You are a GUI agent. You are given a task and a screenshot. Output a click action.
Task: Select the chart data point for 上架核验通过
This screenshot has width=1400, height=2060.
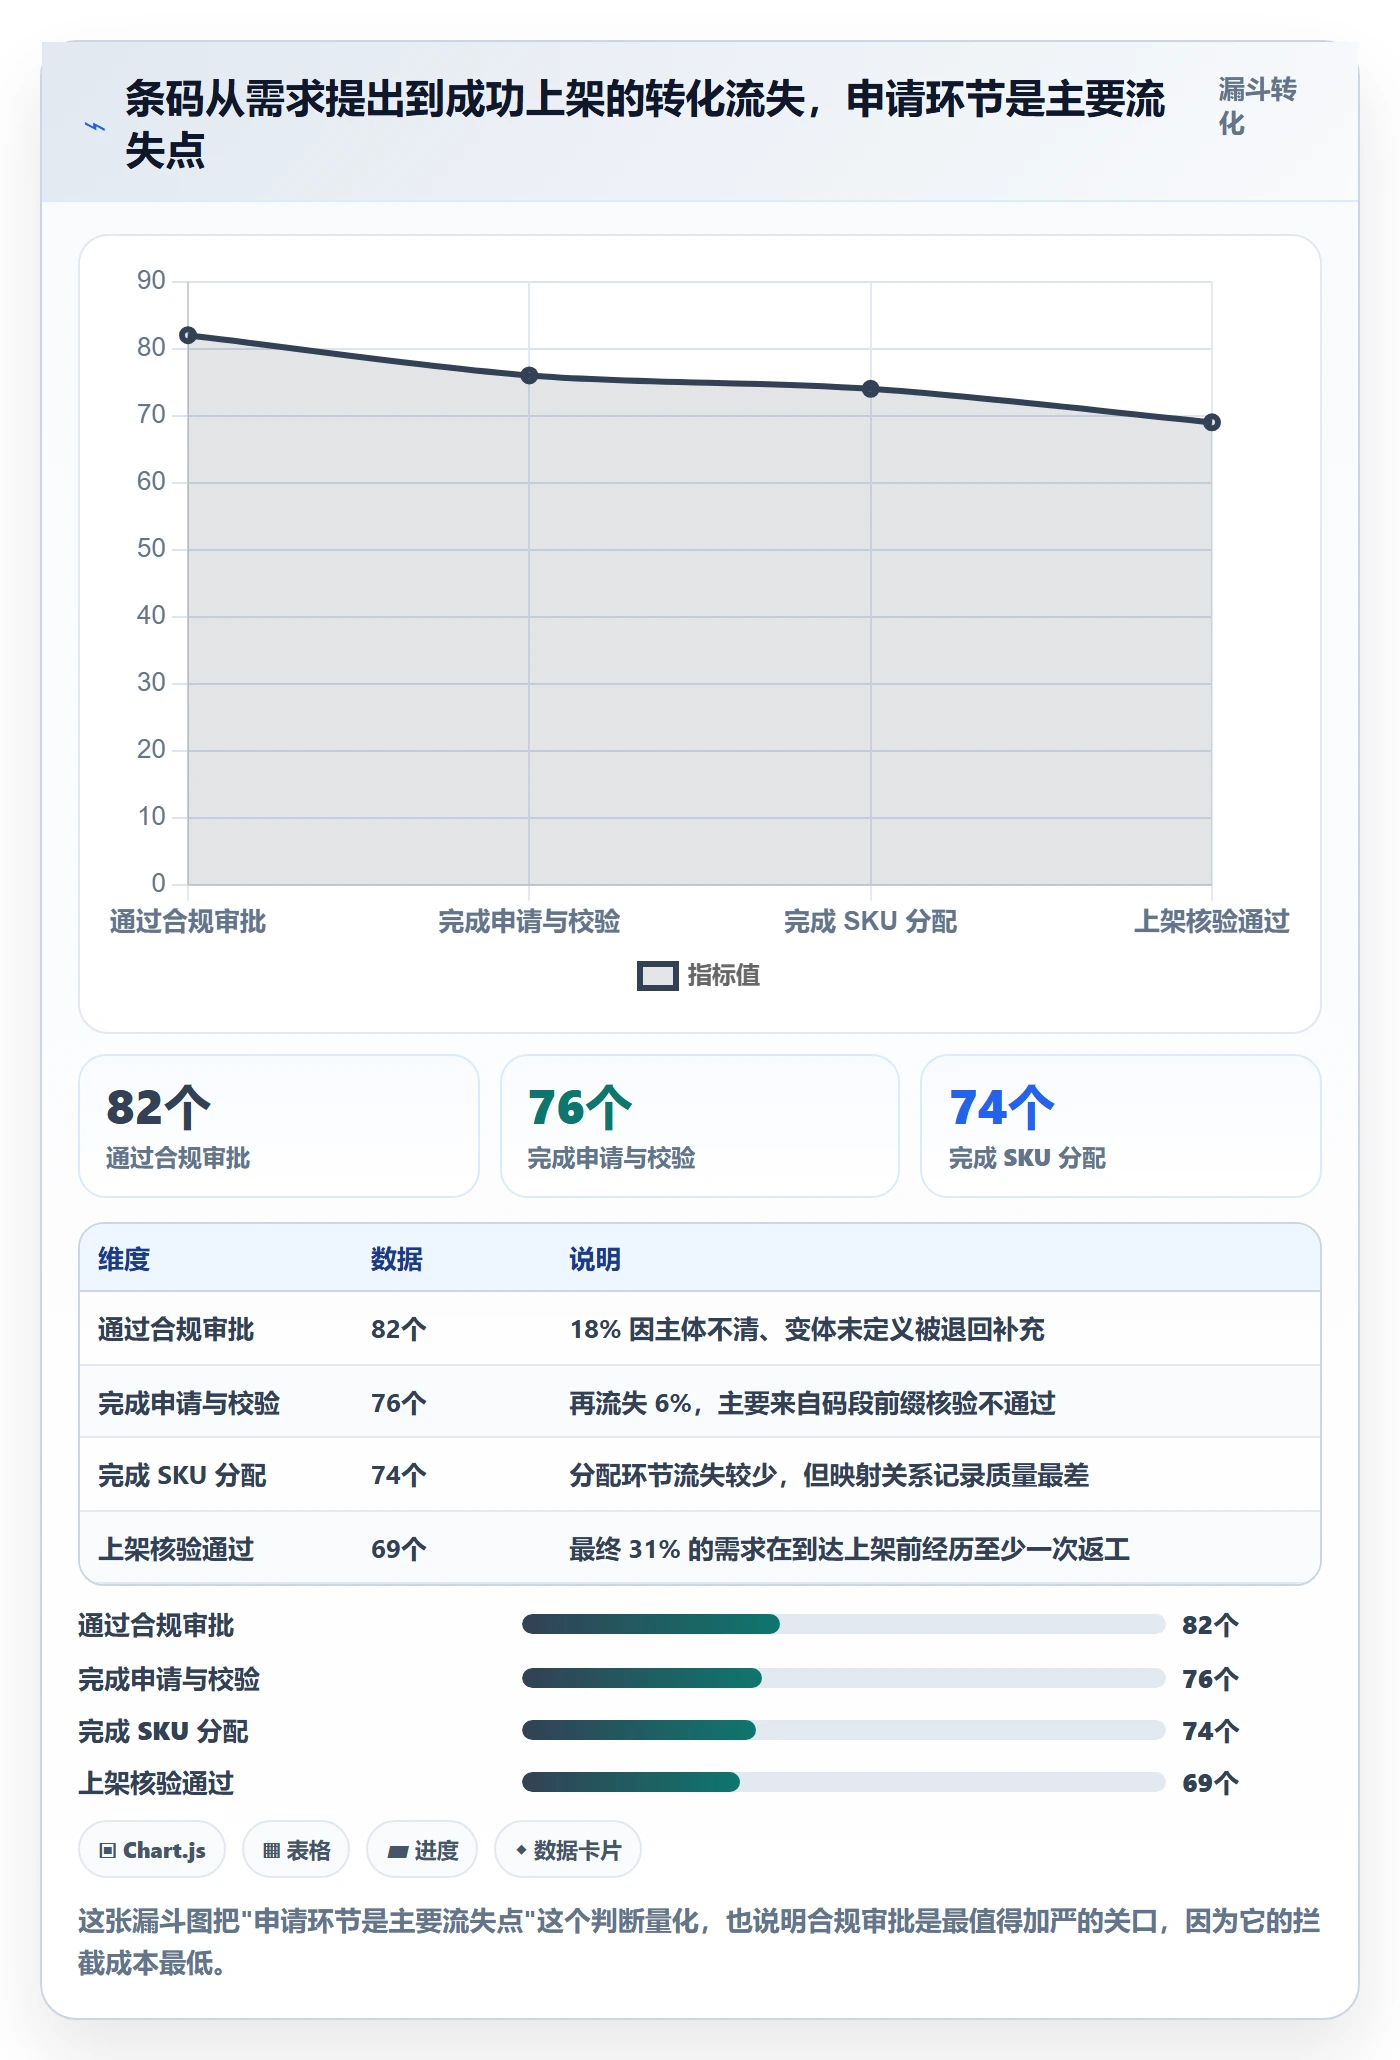[1212, 423]
